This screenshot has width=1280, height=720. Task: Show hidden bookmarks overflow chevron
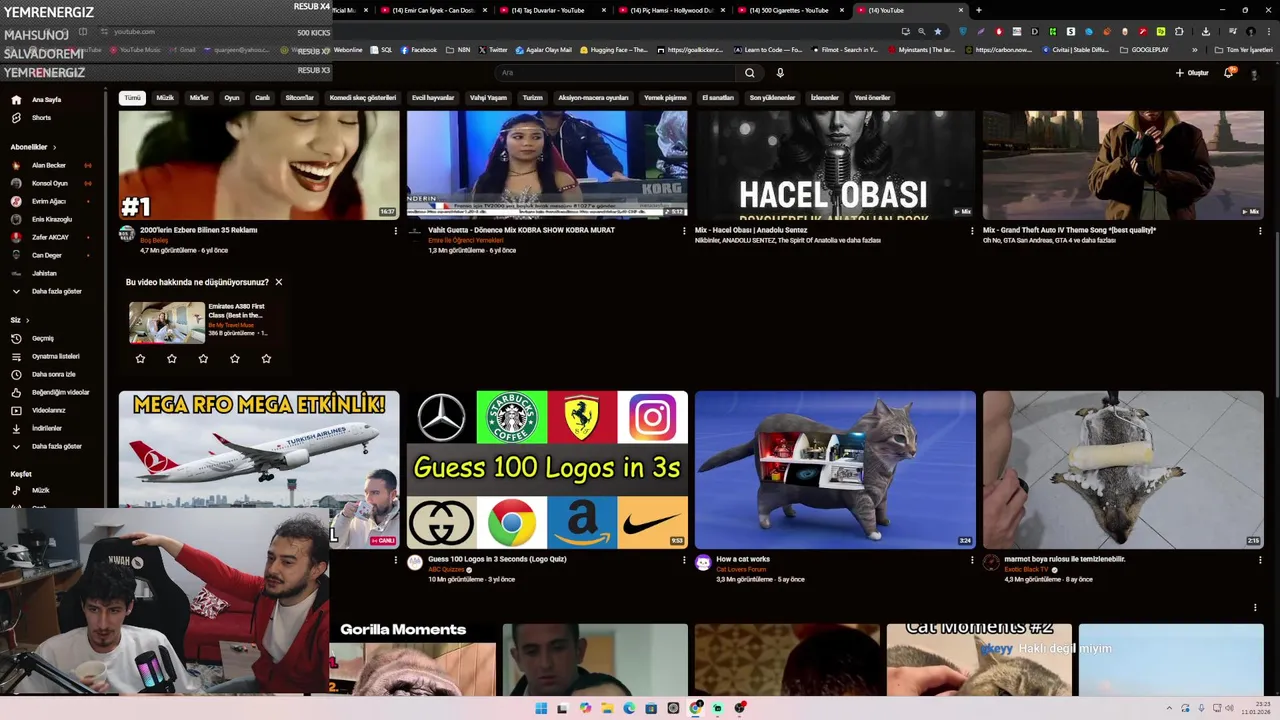click(x=1194, y=50)
